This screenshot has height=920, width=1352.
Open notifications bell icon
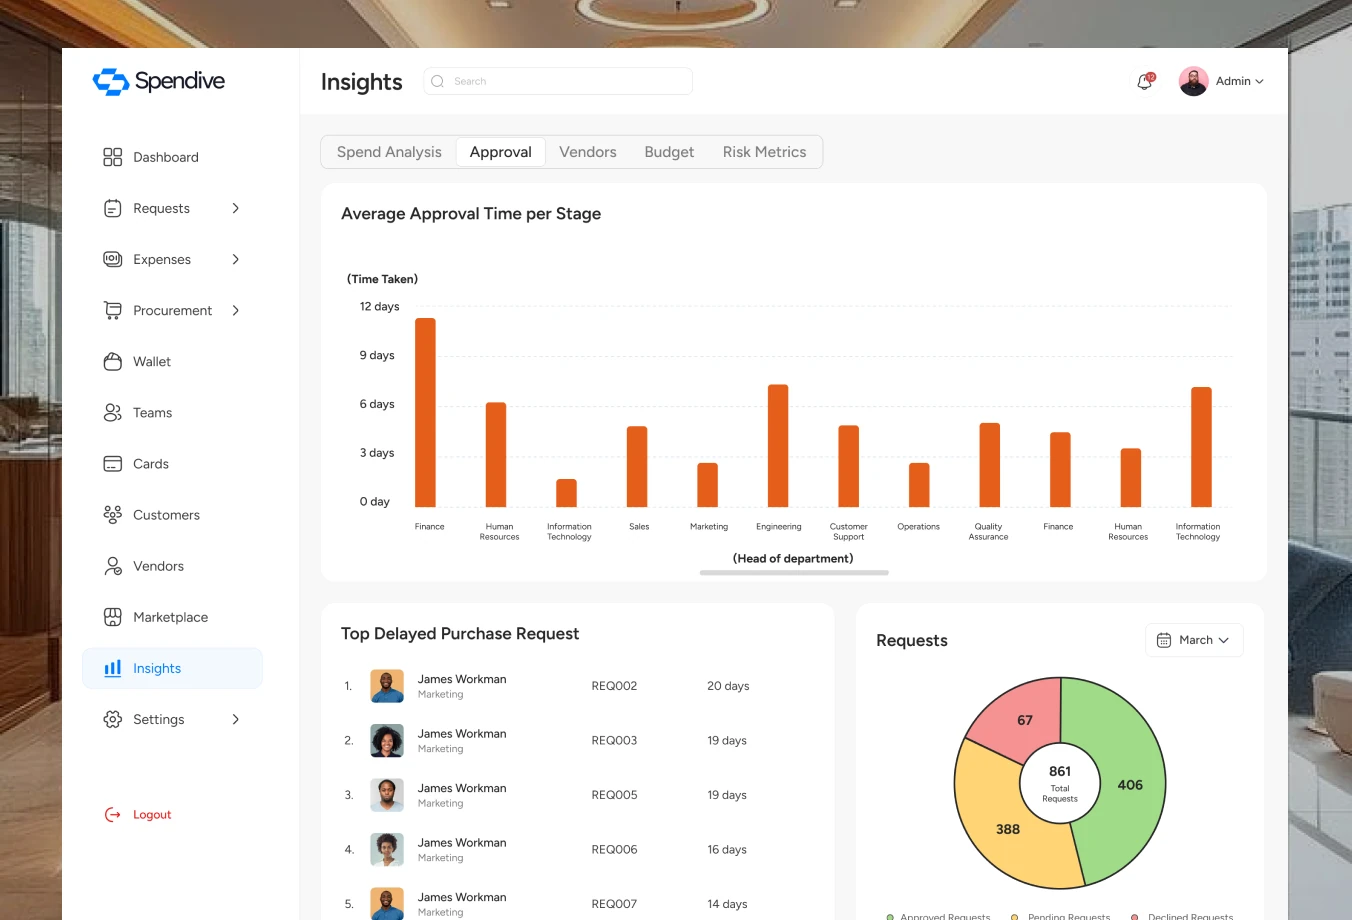pyautogui.click(x=1145, y=81)
